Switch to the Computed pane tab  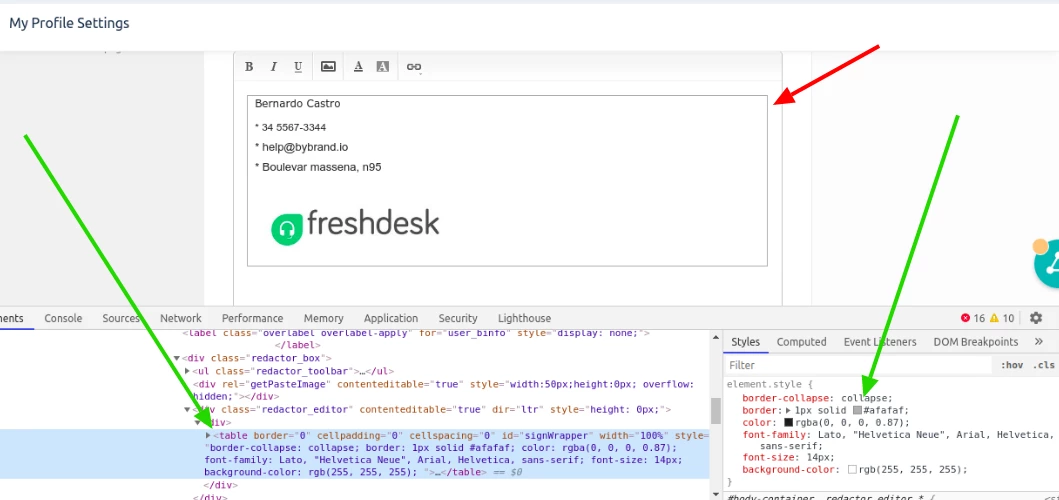802,342
